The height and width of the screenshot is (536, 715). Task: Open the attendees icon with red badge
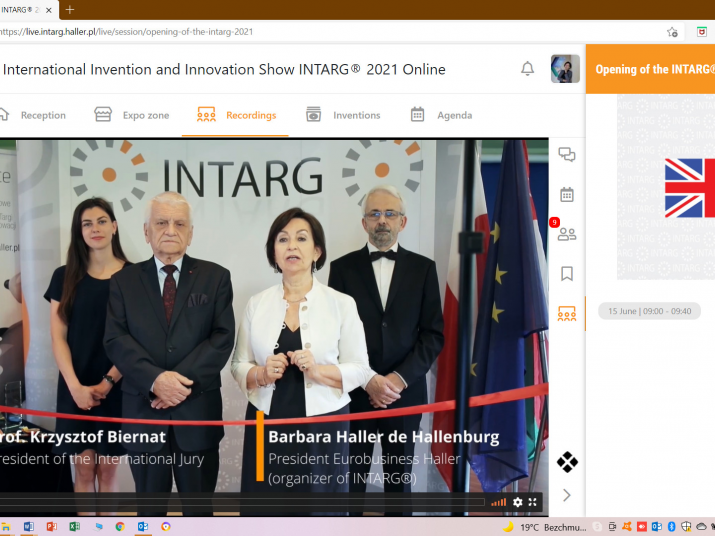tap(566, 234)
